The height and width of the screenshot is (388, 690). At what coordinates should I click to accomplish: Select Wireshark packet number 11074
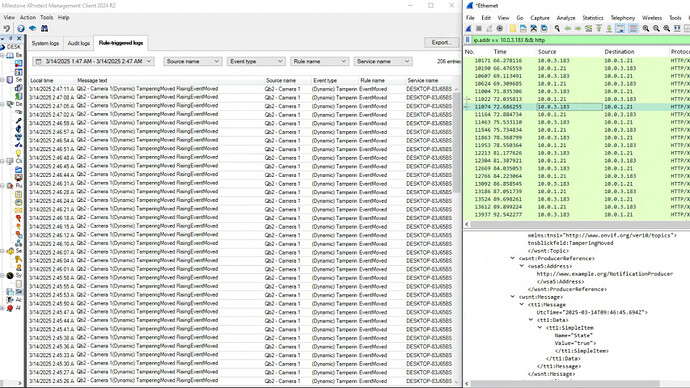(x=577, y=107)
